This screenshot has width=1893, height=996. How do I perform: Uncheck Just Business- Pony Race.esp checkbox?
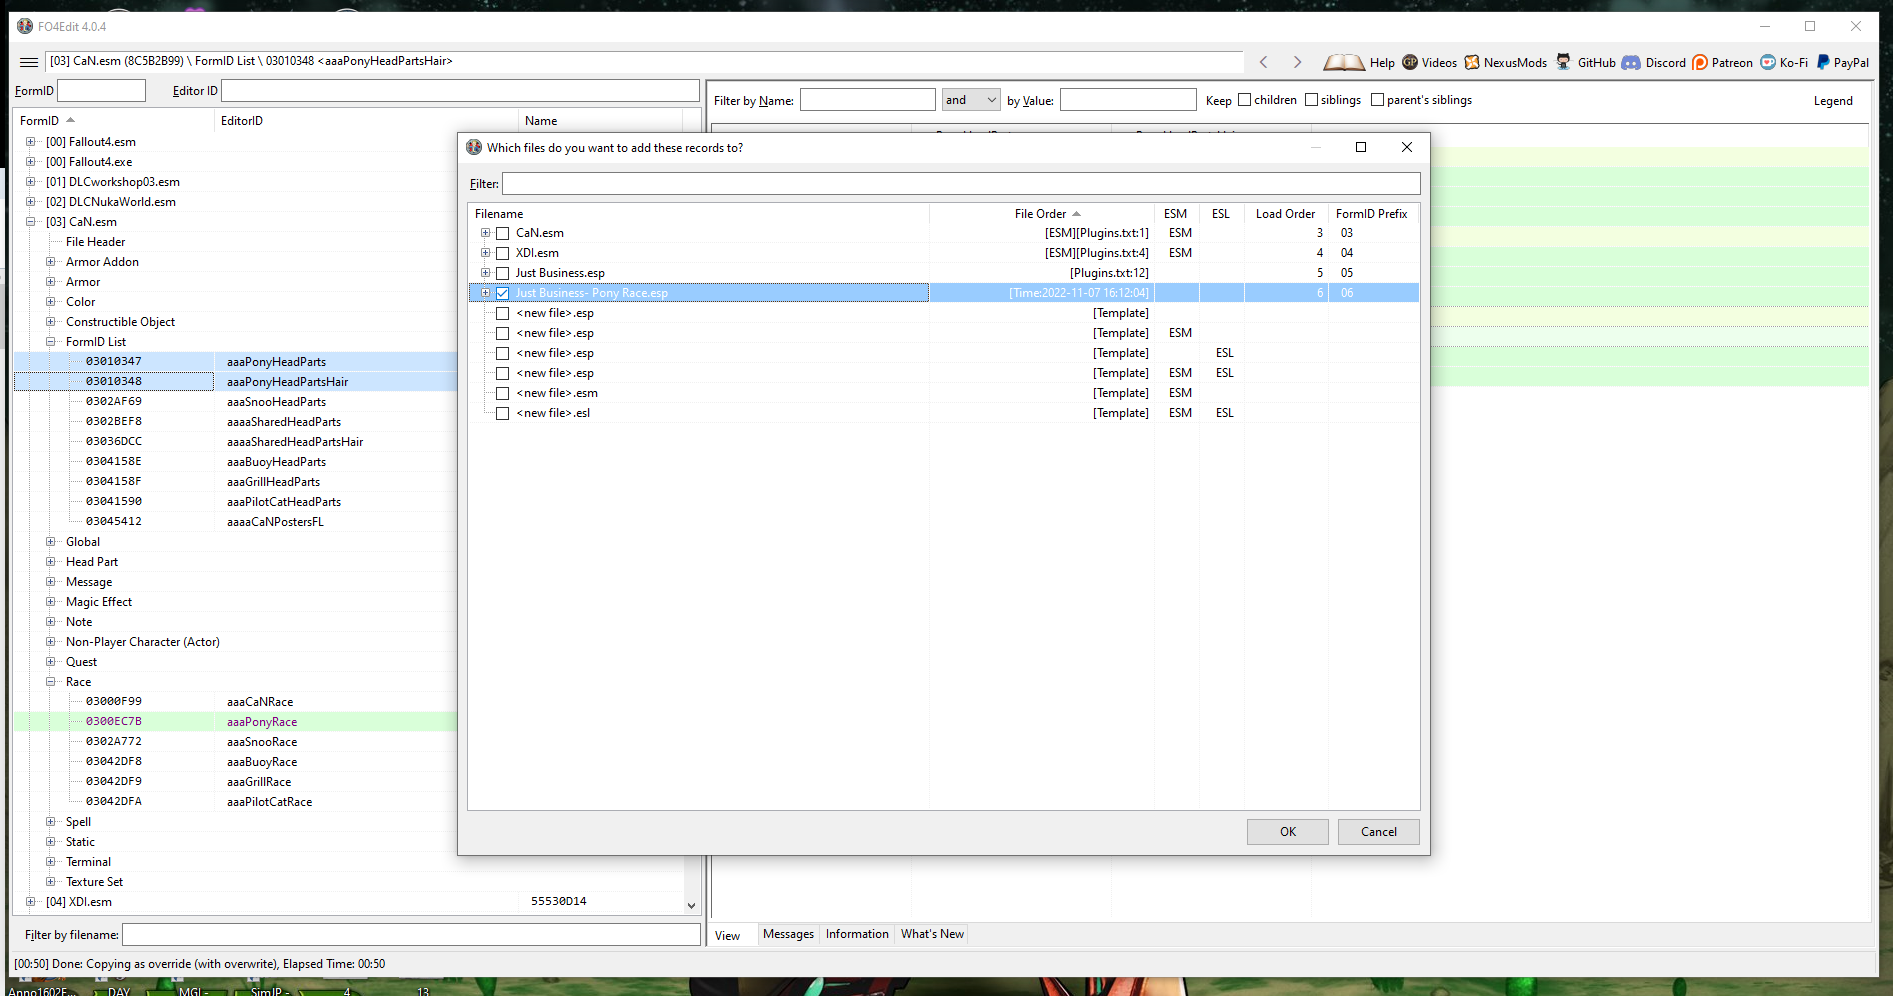coord(503,293)
